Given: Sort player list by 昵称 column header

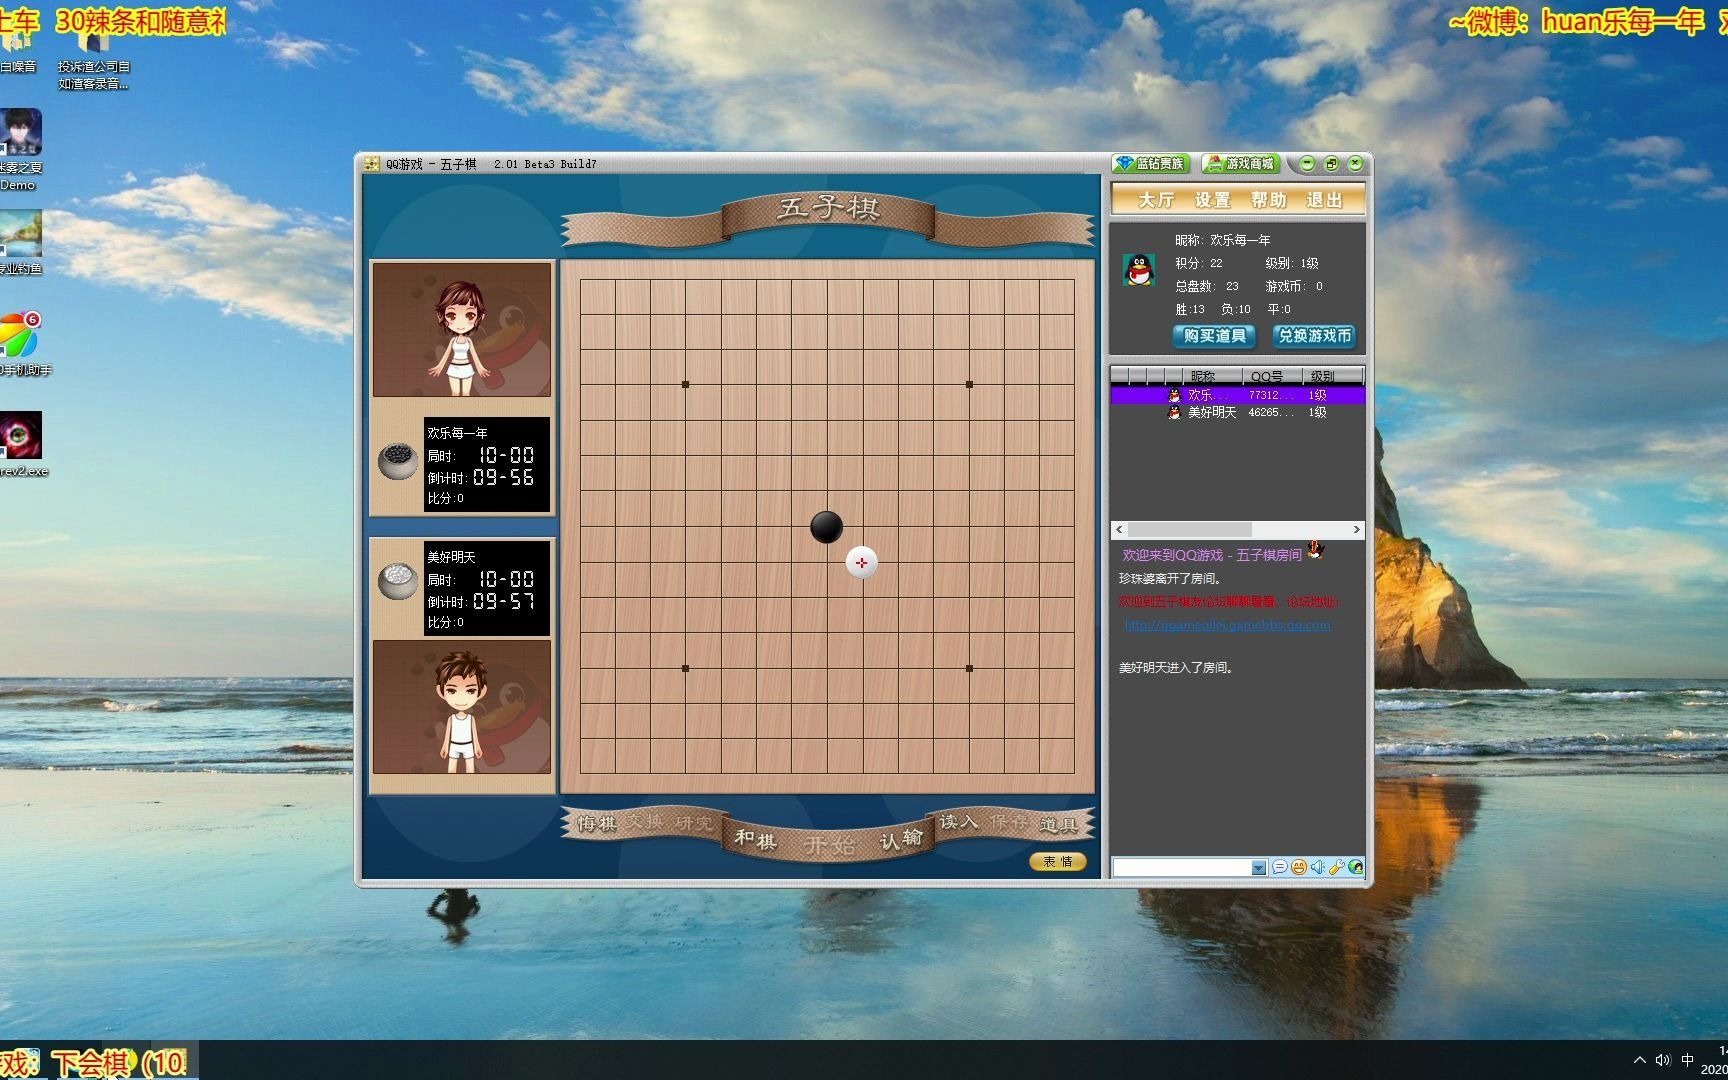Looking at the screenshot, I should [x=1212, y=376].
